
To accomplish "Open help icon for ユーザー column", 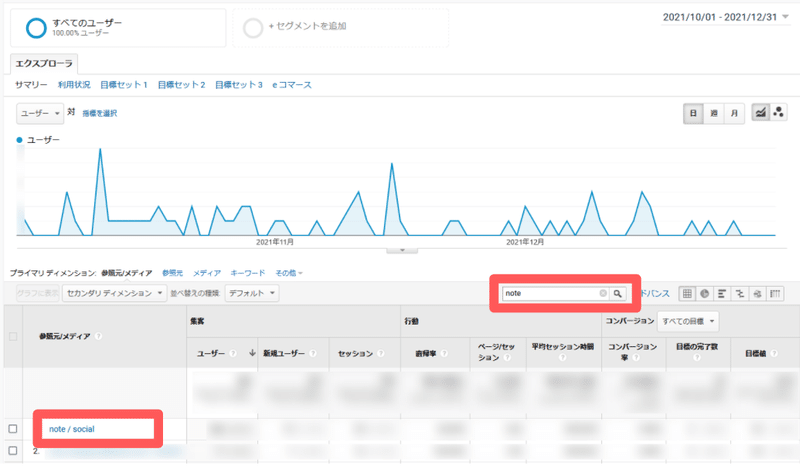I will 233,353.
